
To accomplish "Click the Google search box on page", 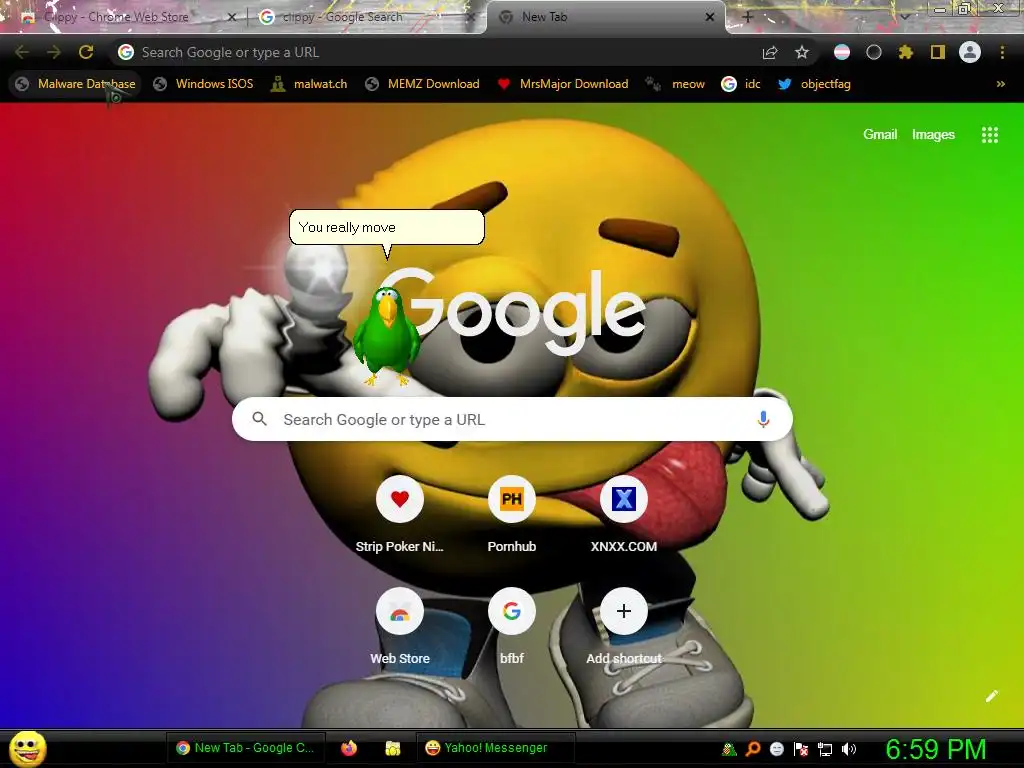I will point(512,419).
